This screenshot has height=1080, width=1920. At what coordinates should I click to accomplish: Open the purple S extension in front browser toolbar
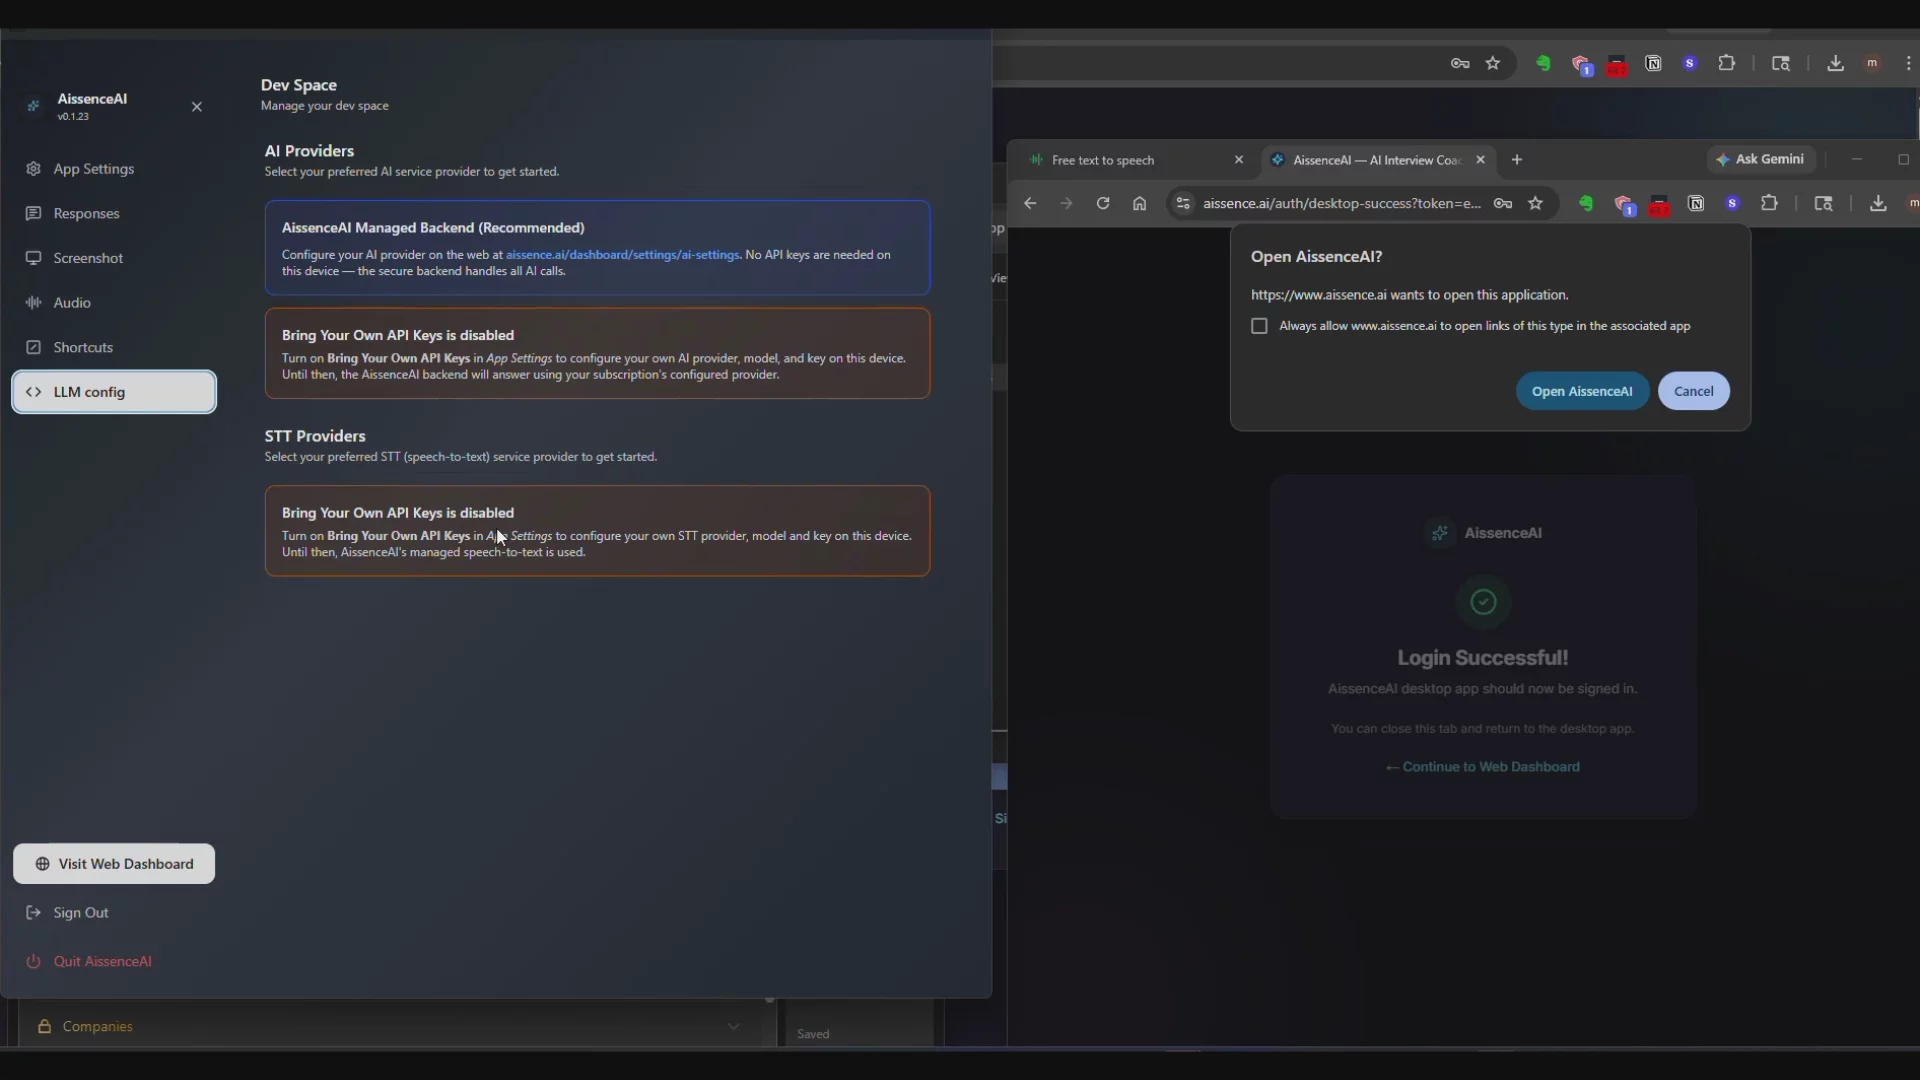coord(1732,204)
